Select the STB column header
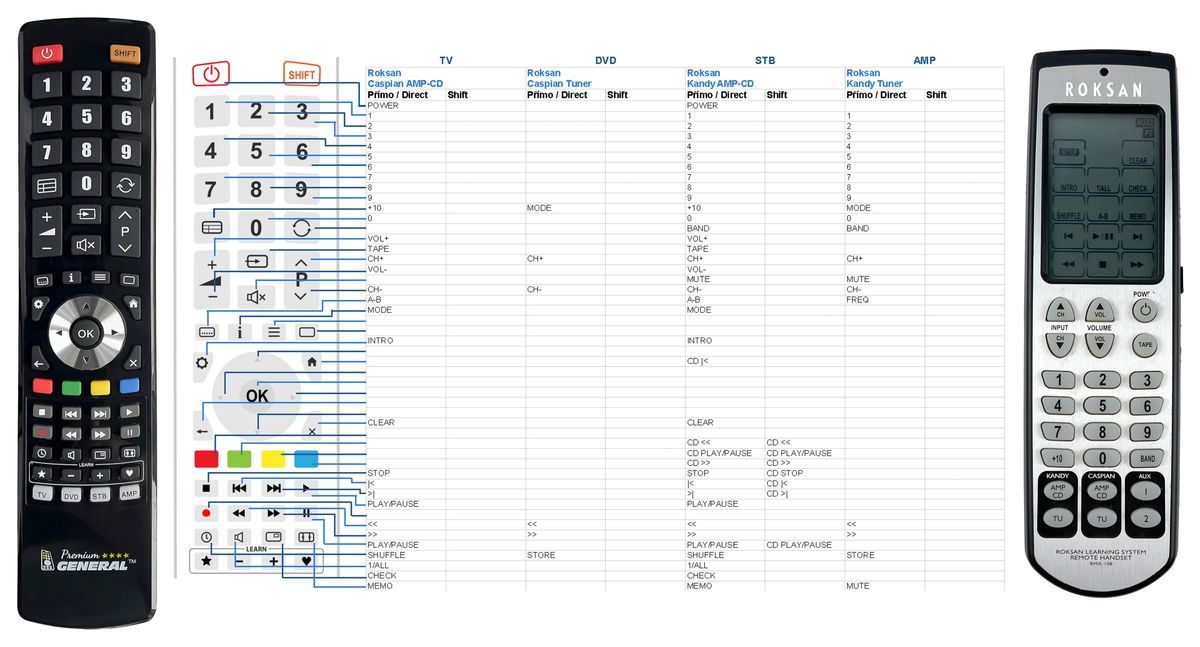This screenshot has width=1200, height=647. click(x=765, y=60)
